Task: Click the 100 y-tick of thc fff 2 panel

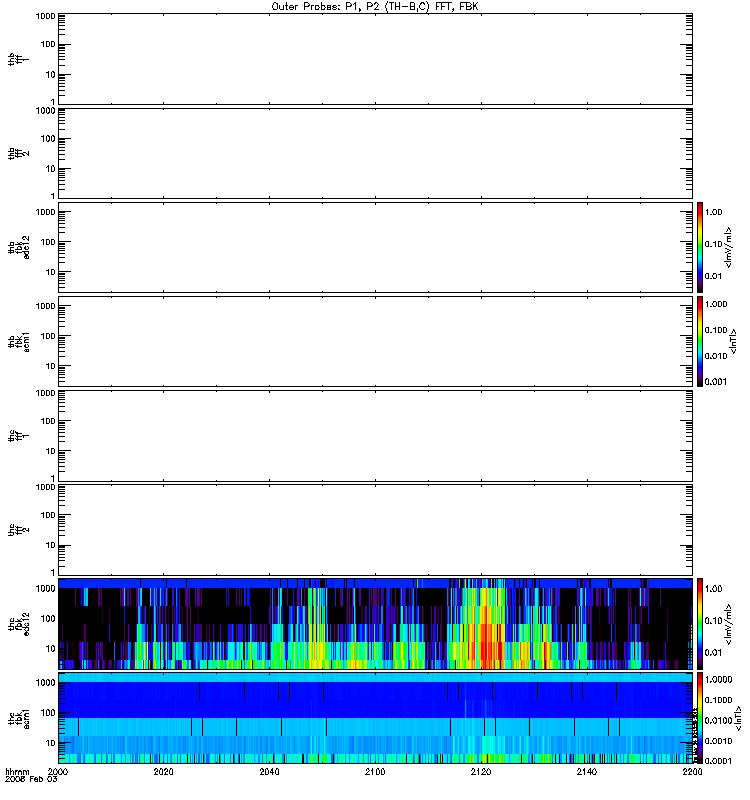Action: pos(48,515)
